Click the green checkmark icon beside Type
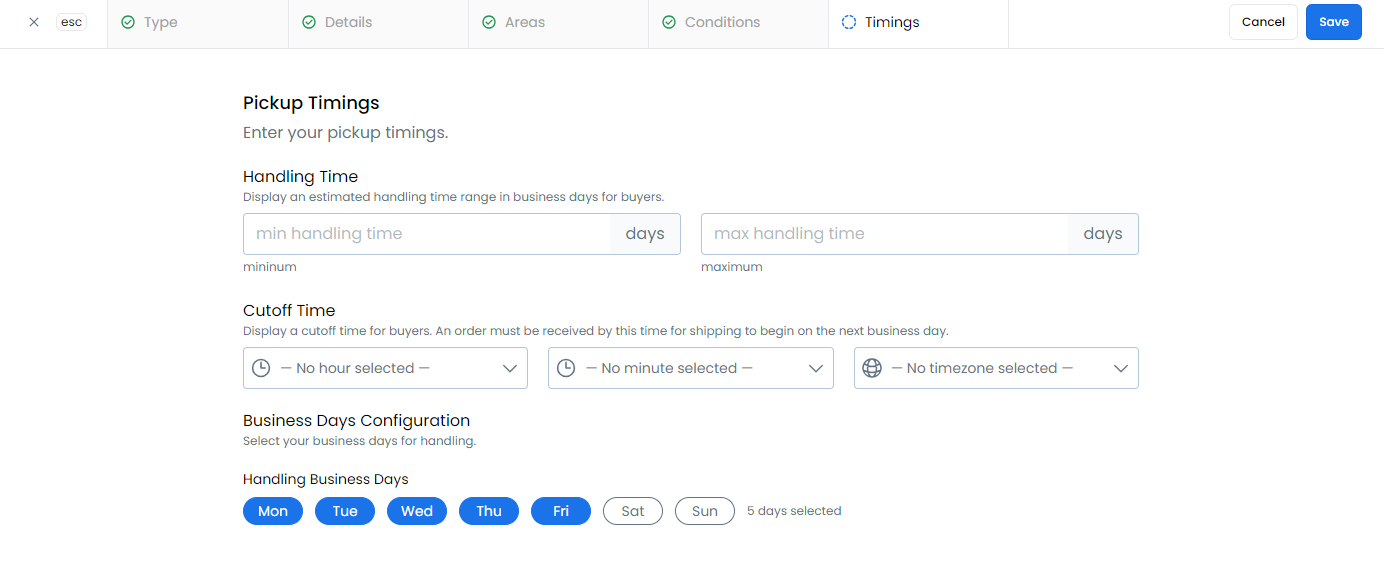The height and width of the screenshot is (576, 1384). (128, 22)
